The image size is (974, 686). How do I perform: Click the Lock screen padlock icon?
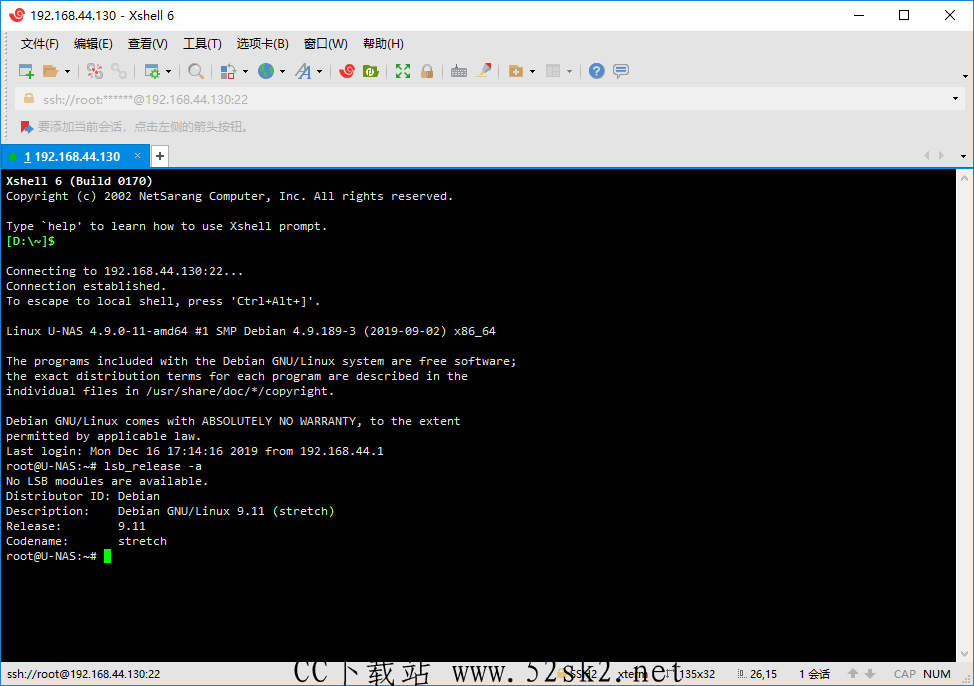[427, 71]
